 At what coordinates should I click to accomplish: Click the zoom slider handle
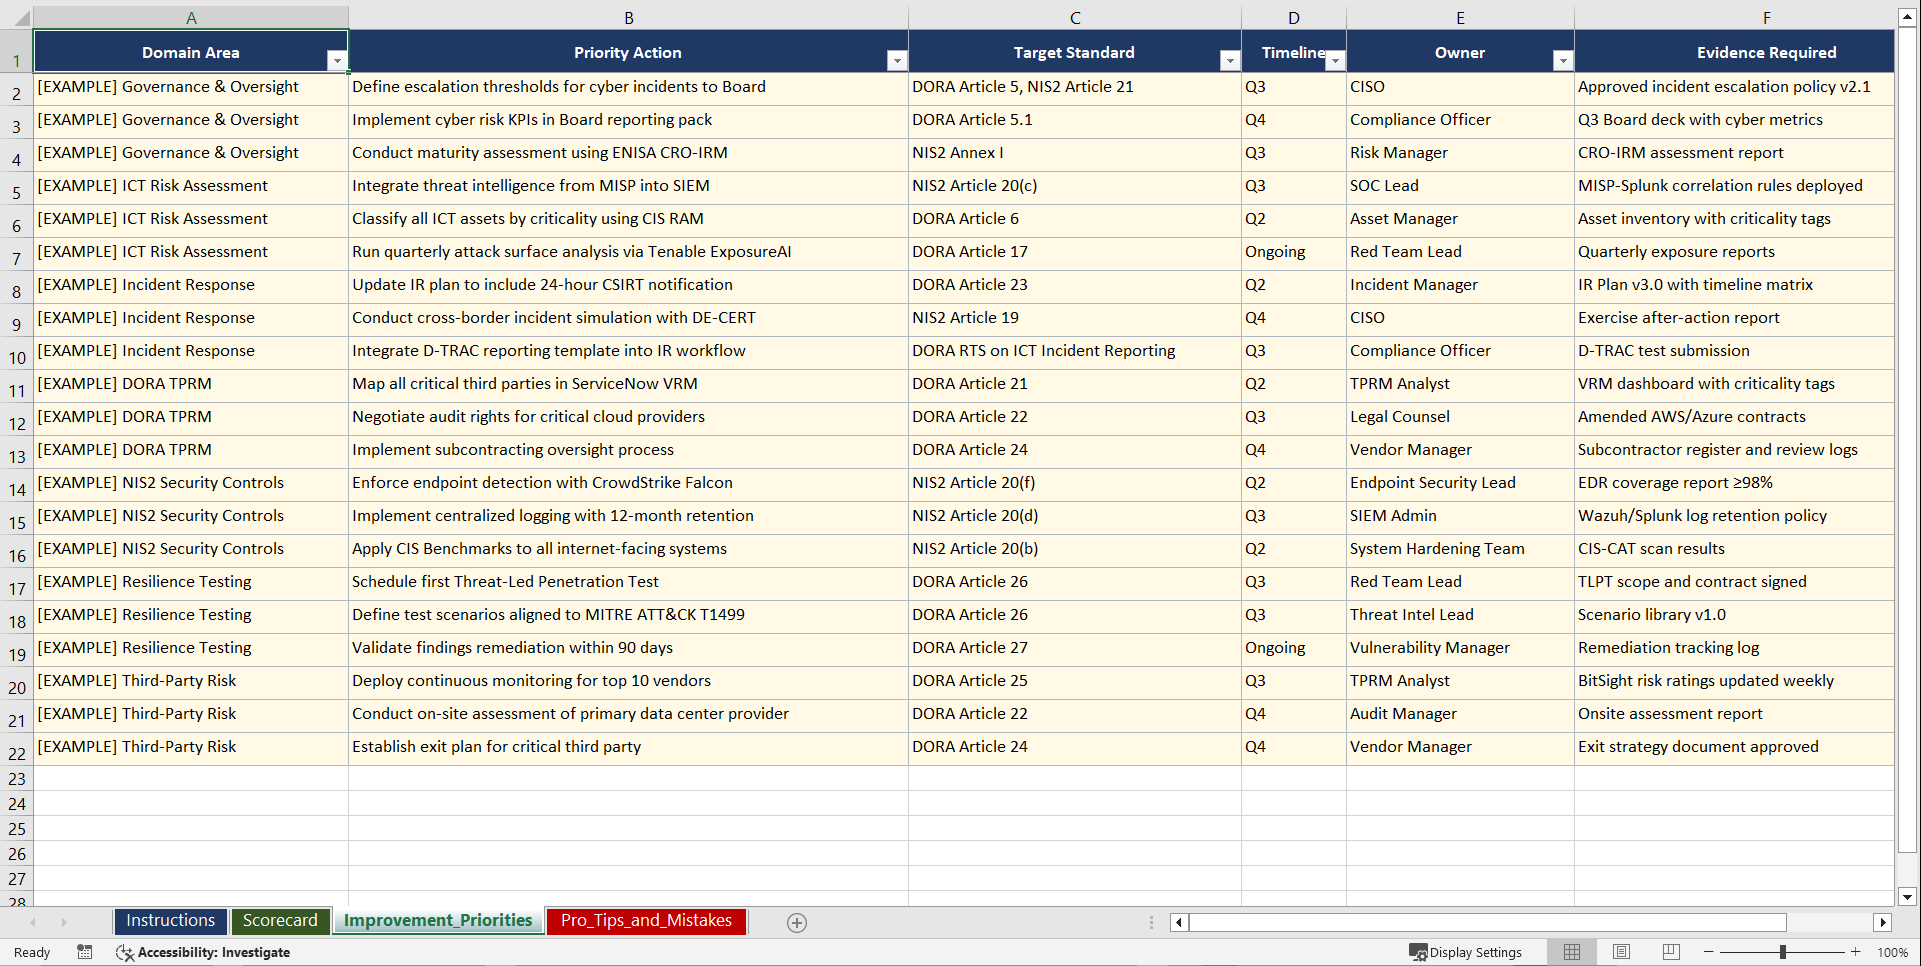[x=1783, y=952]
